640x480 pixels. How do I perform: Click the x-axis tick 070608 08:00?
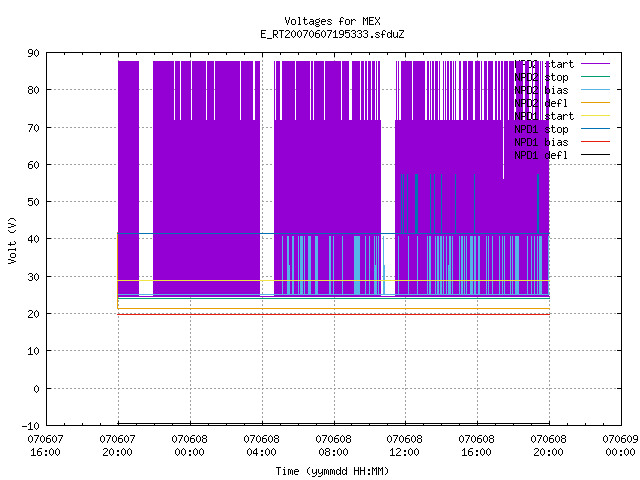[333, 446]
